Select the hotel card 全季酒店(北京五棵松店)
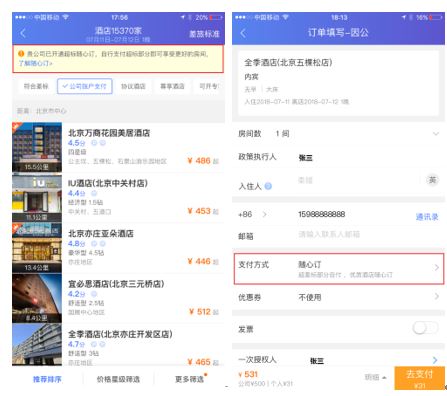 pyautogui.click(x=338, y=83)
